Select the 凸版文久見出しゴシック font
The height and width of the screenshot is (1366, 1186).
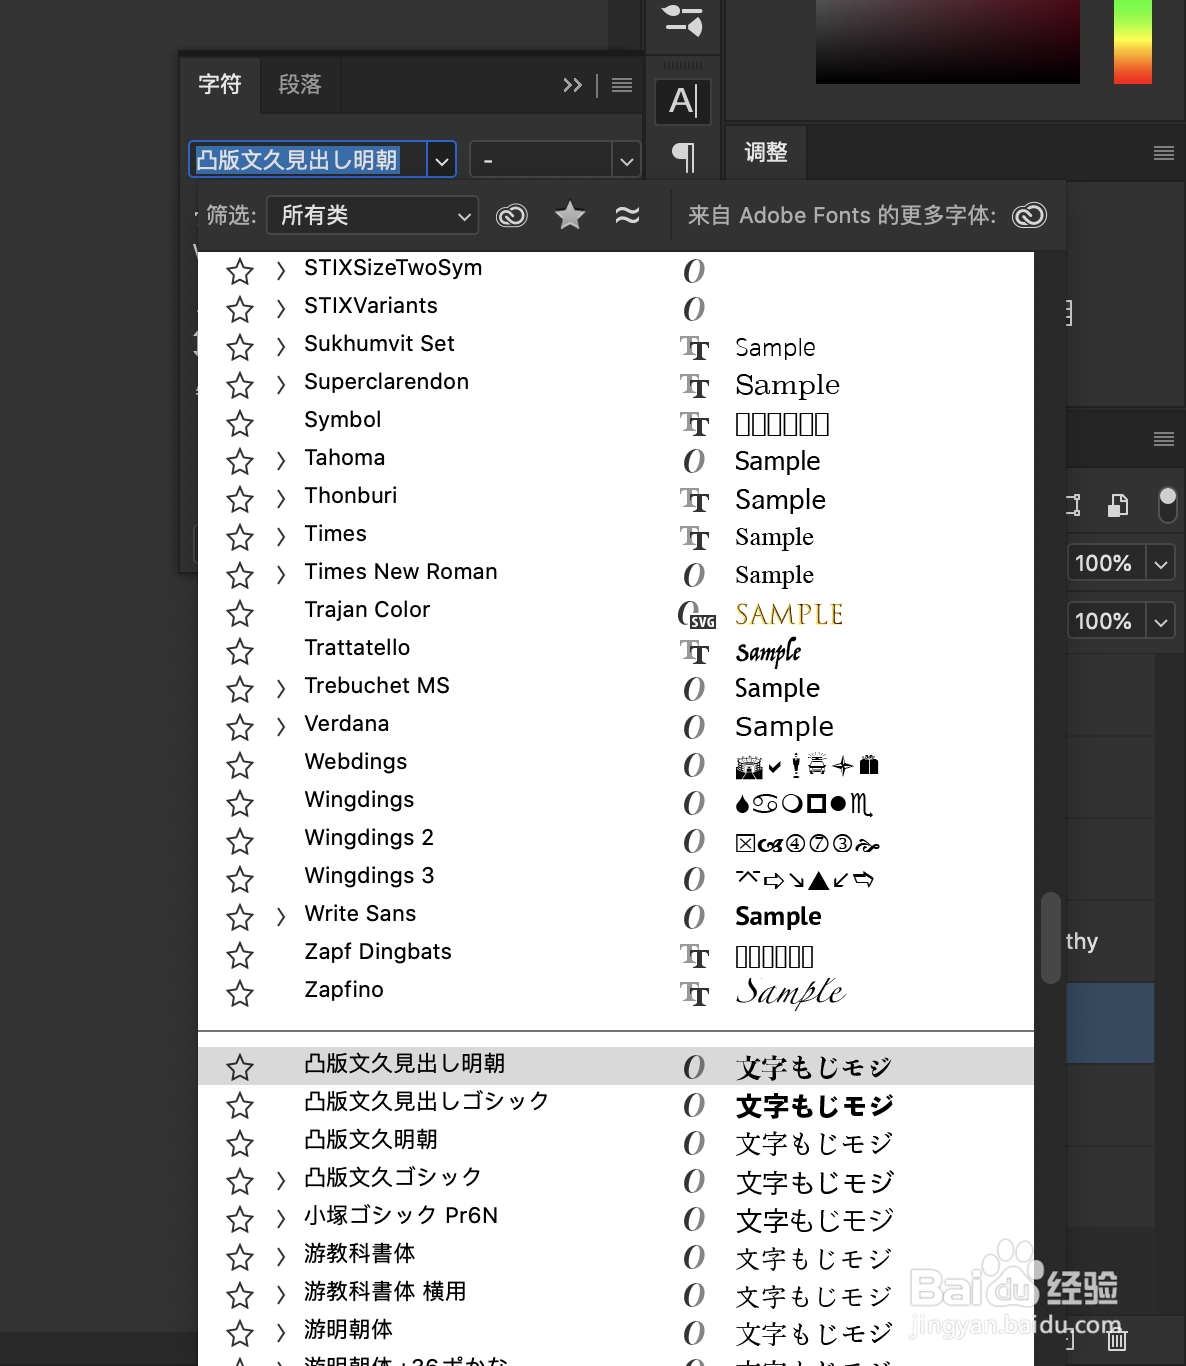point(427,1101)
